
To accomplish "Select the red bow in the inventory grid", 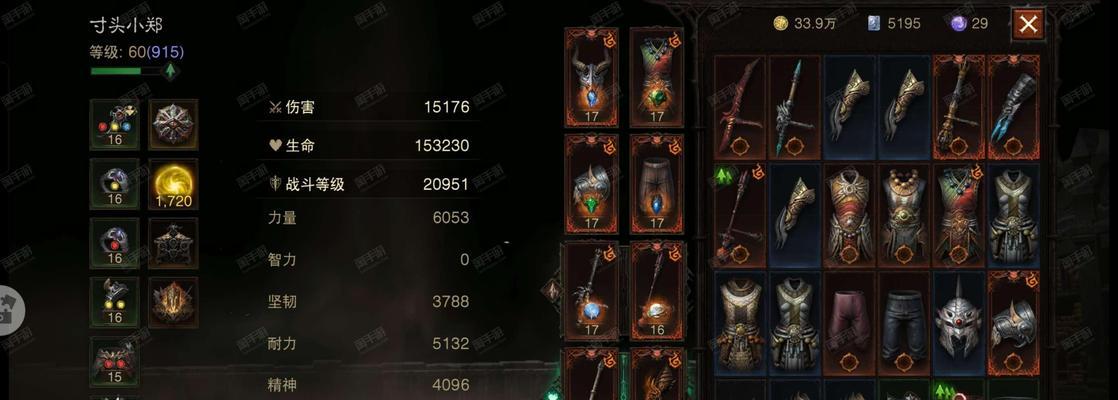I will [x=740, y=107].
